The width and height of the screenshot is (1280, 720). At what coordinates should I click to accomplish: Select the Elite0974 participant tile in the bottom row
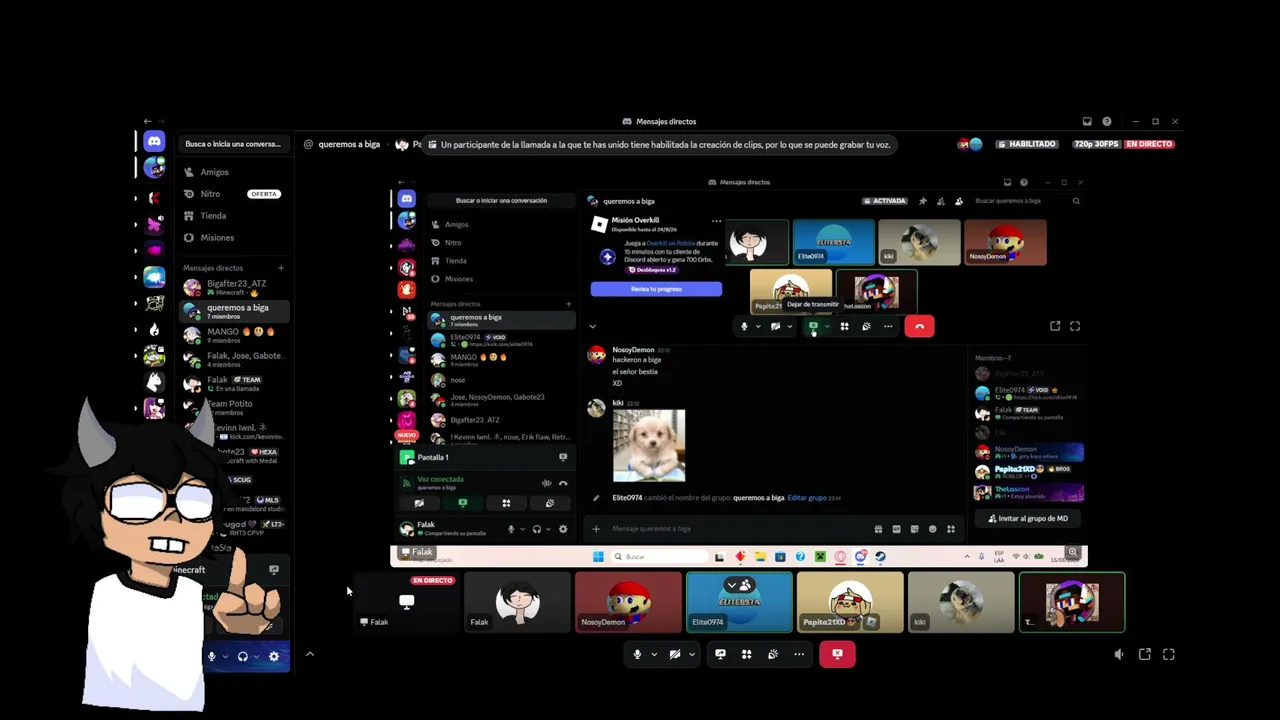739,602
